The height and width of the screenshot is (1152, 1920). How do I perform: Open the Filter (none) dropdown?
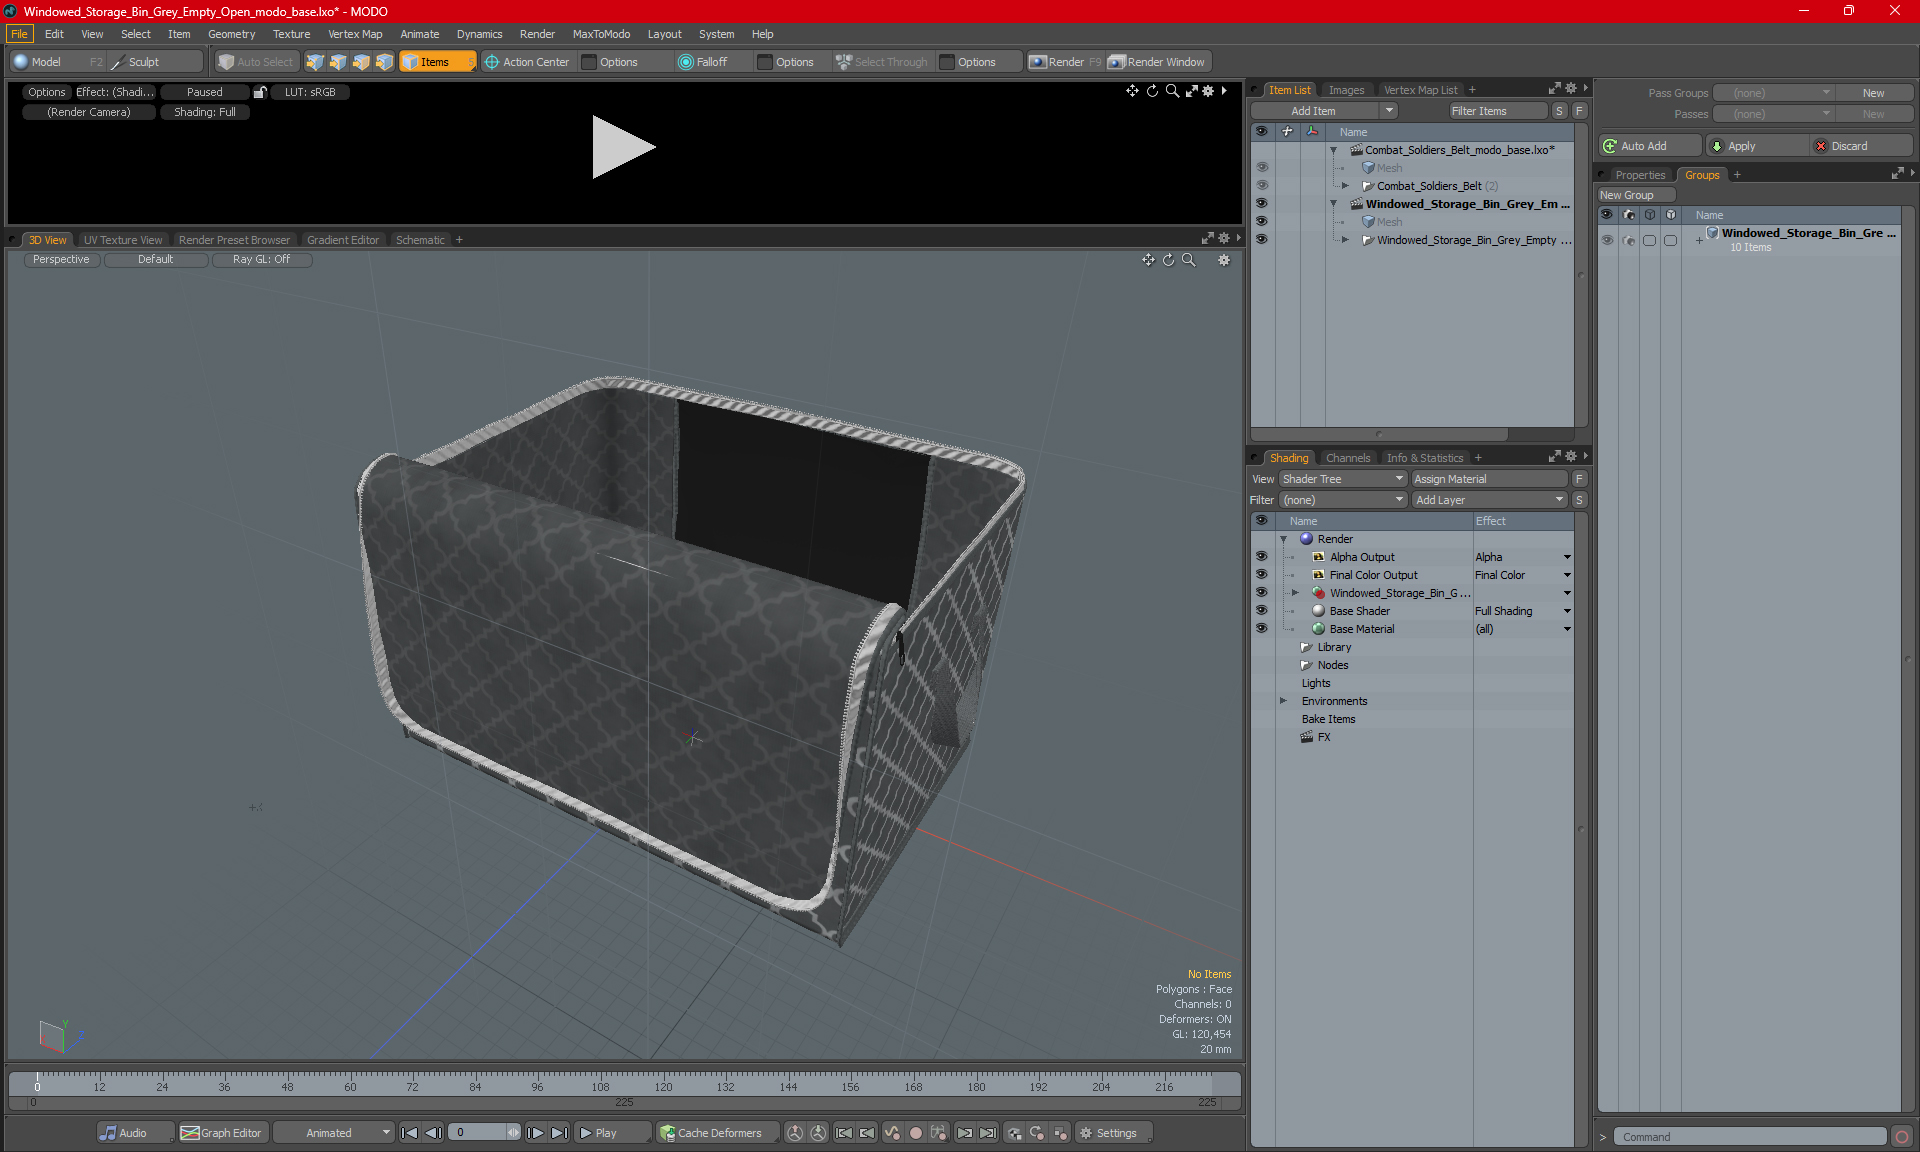coord(1343,500)
